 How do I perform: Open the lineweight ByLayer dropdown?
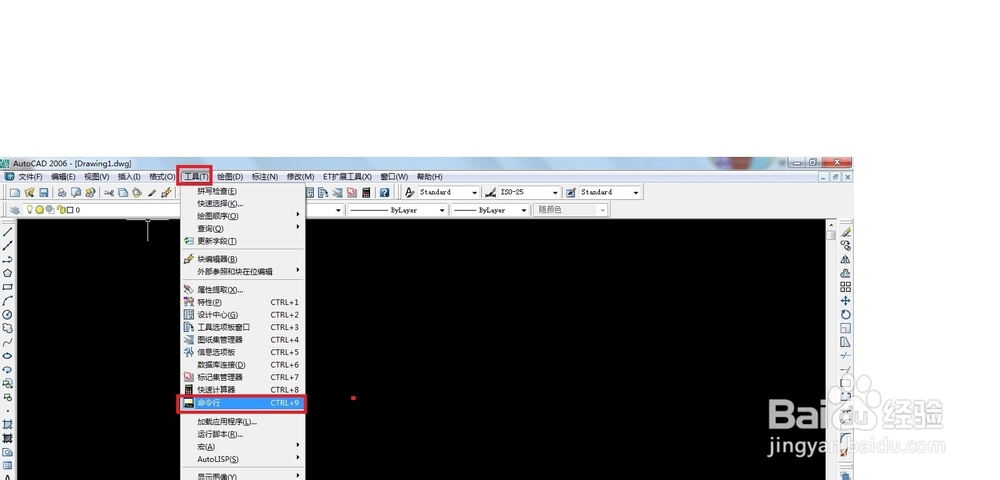click(x=524, y=210)
